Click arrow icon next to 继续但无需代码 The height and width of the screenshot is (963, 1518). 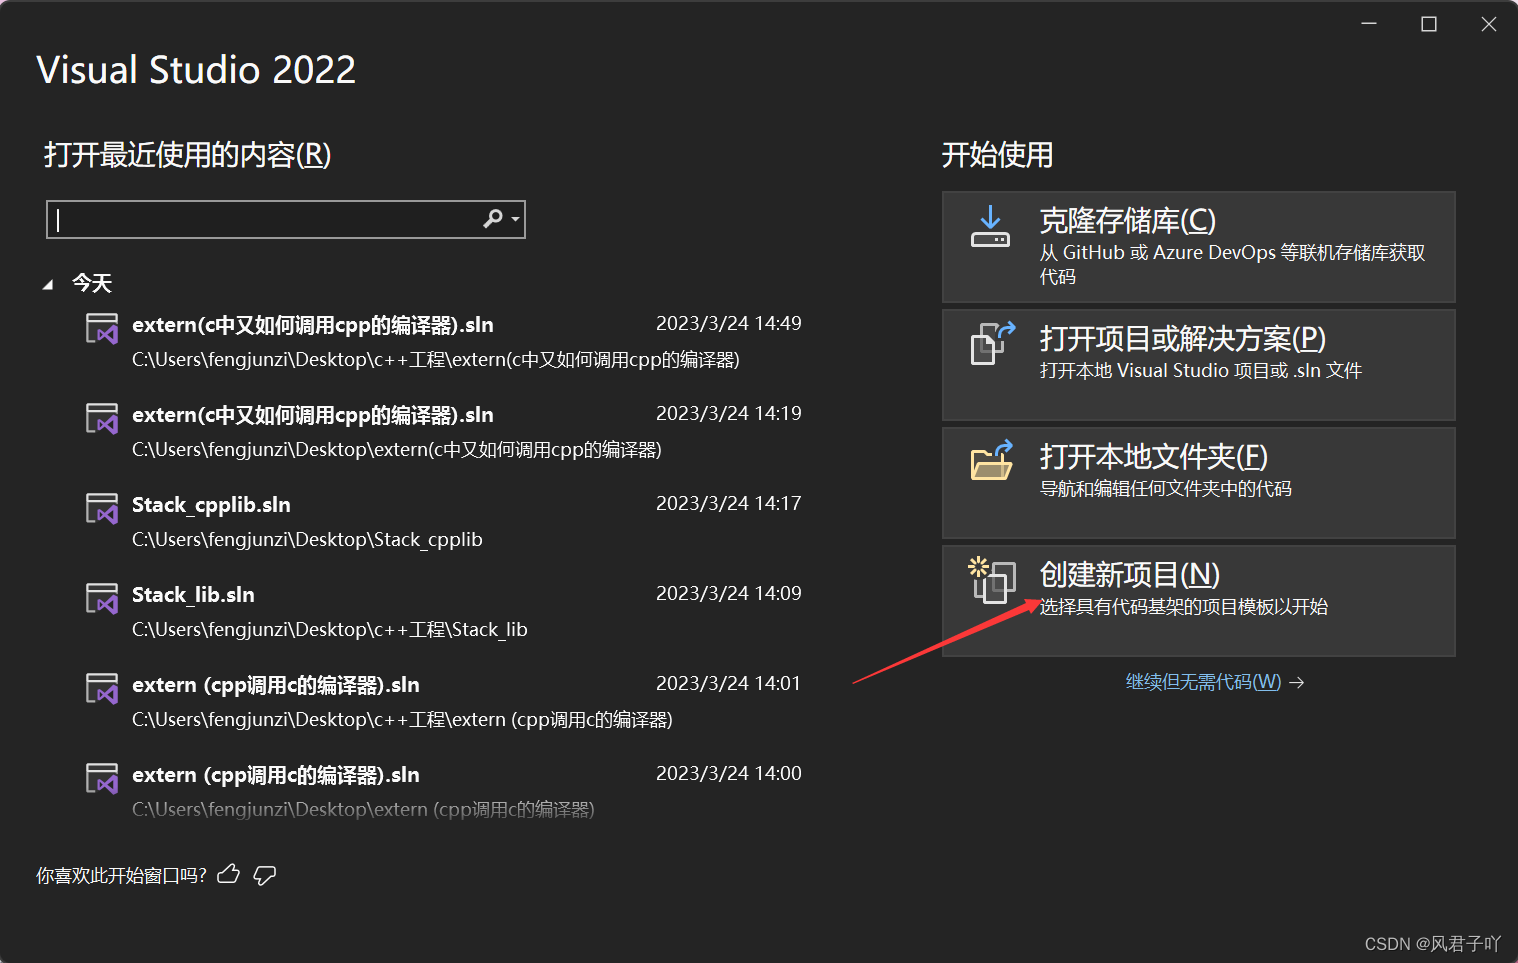(1297, 682)
